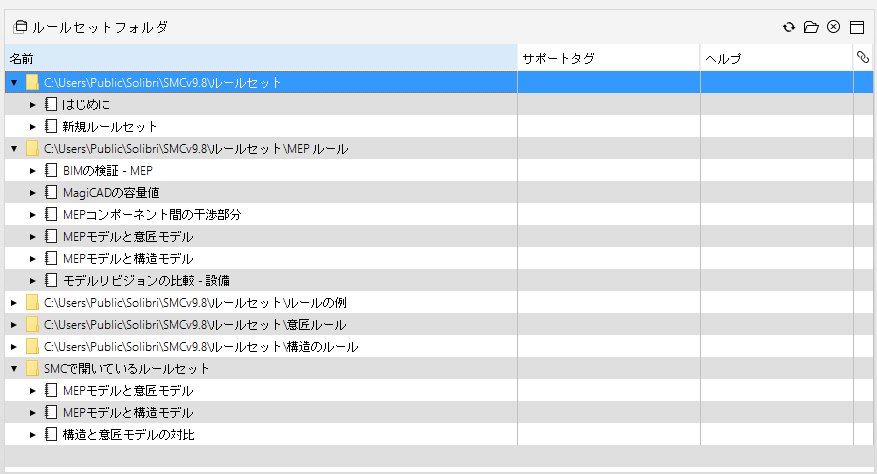
Task: Expand the 構造と意匠モデルの対比 ruleset
Action: pyautogui.click(x=32, y=435)
